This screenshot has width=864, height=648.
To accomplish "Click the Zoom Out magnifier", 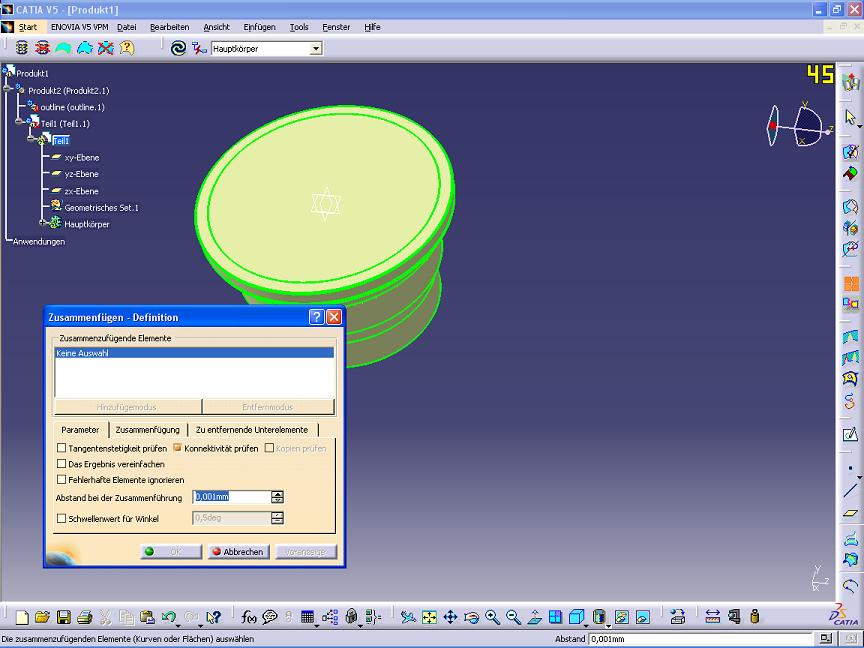I will 513,617.
